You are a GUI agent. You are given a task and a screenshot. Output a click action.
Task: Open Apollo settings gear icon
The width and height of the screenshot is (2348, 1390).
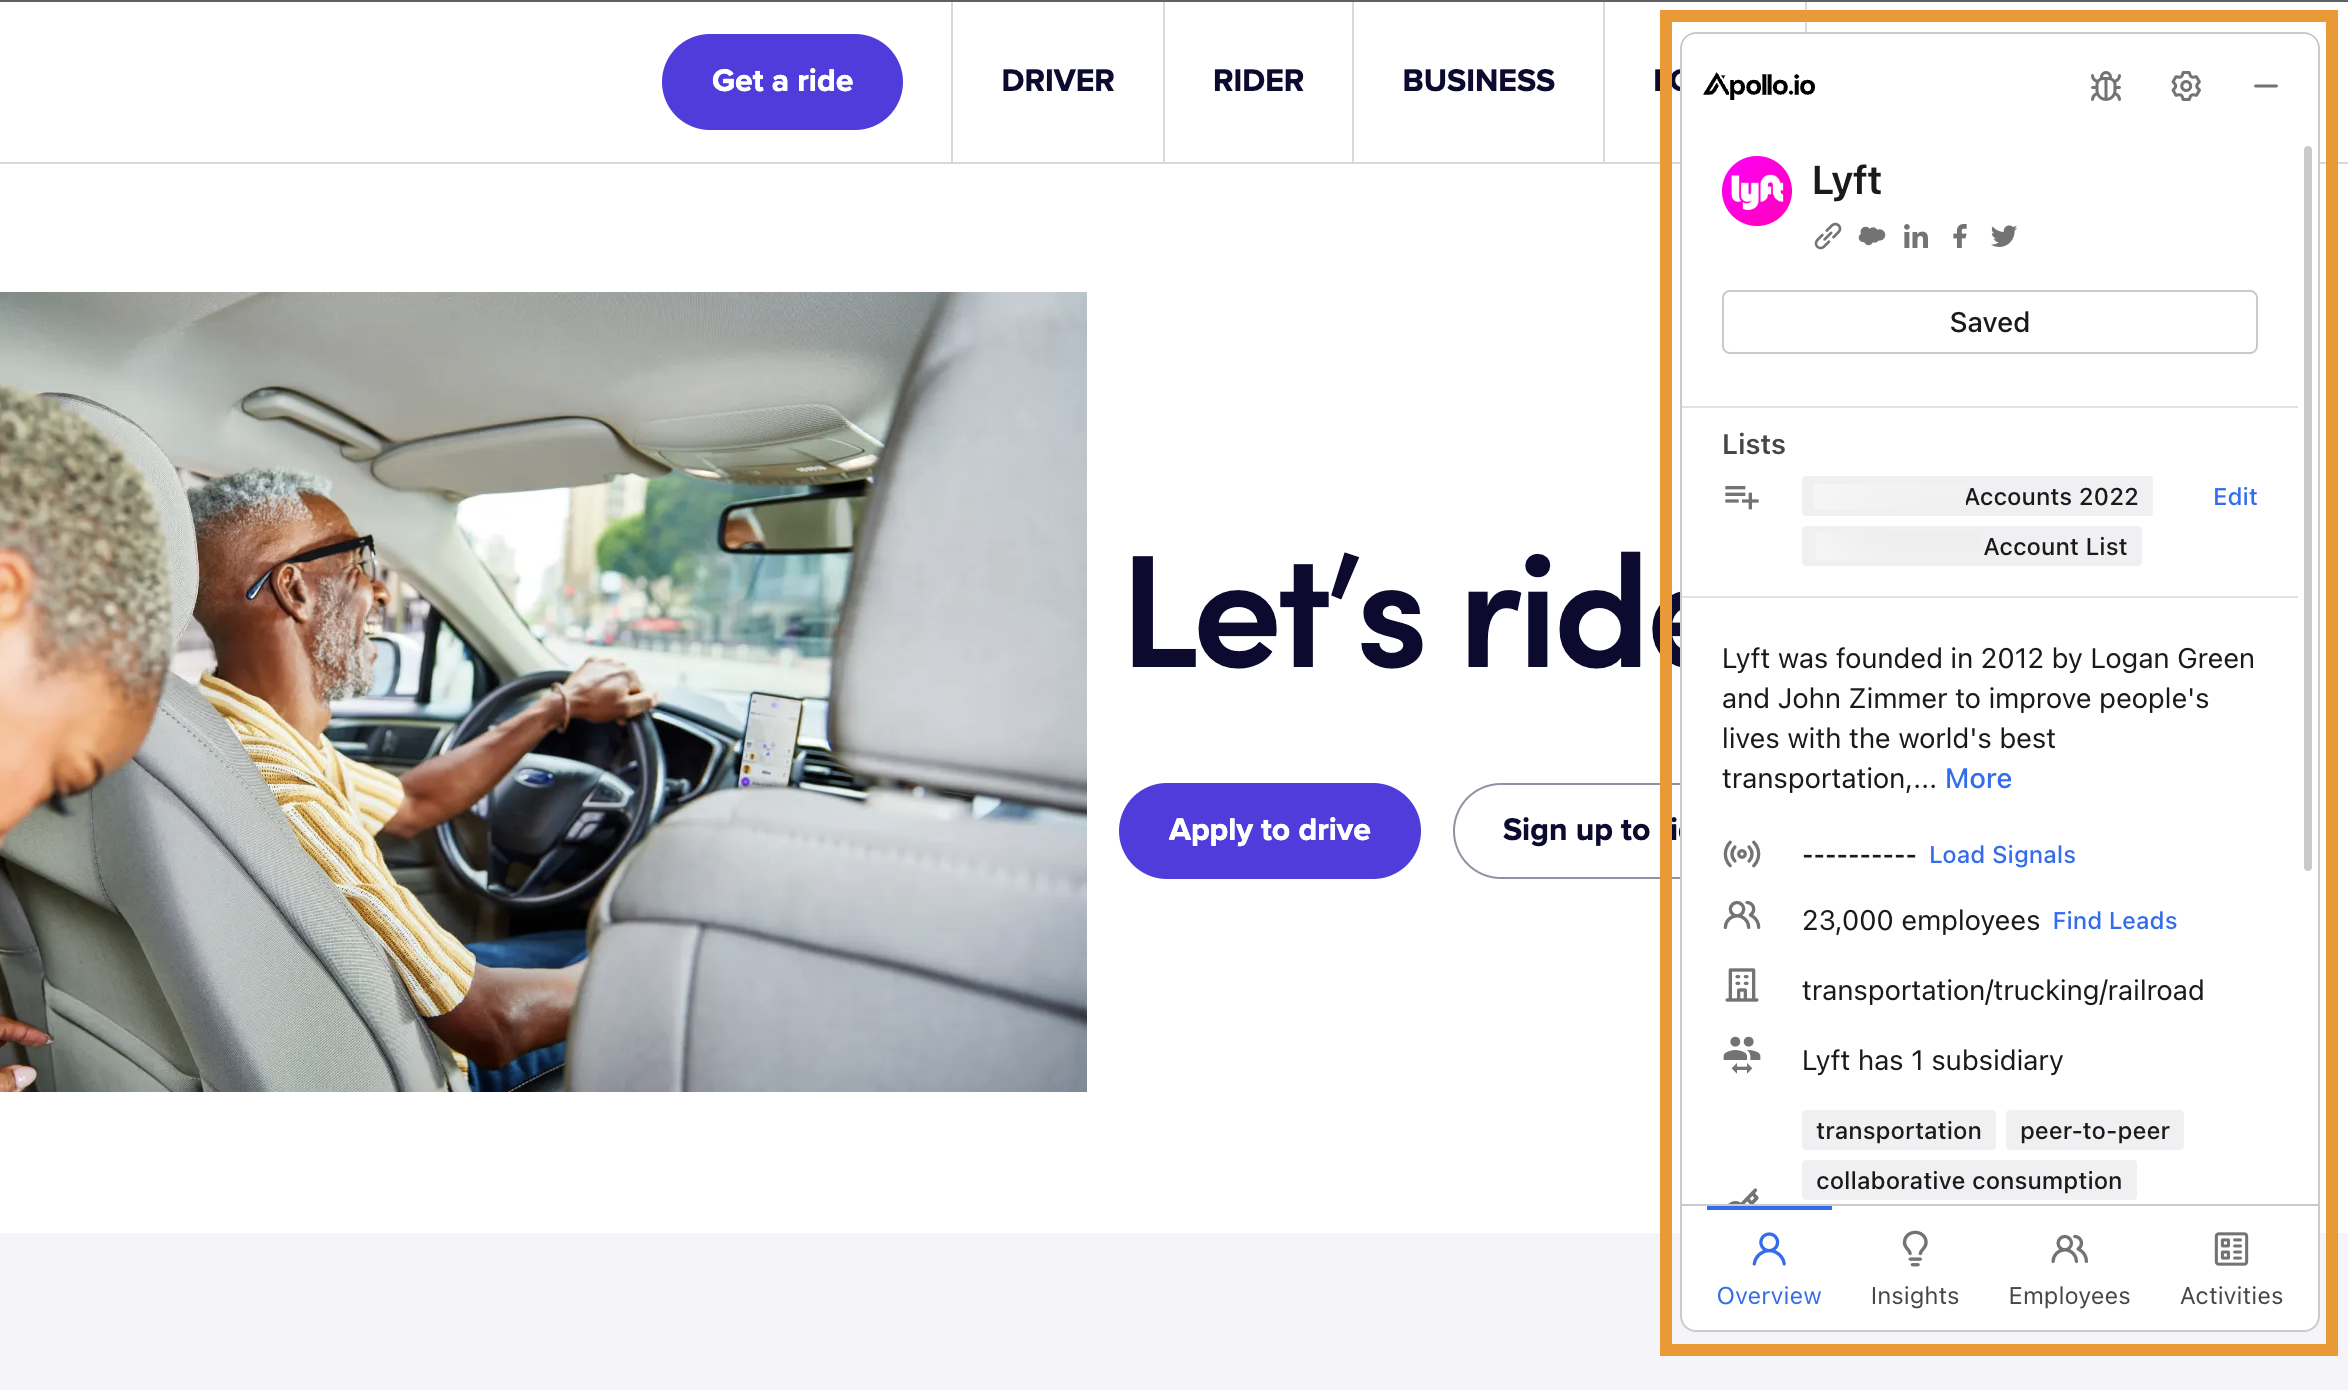pyautogui.click(x=2186, y=86)
